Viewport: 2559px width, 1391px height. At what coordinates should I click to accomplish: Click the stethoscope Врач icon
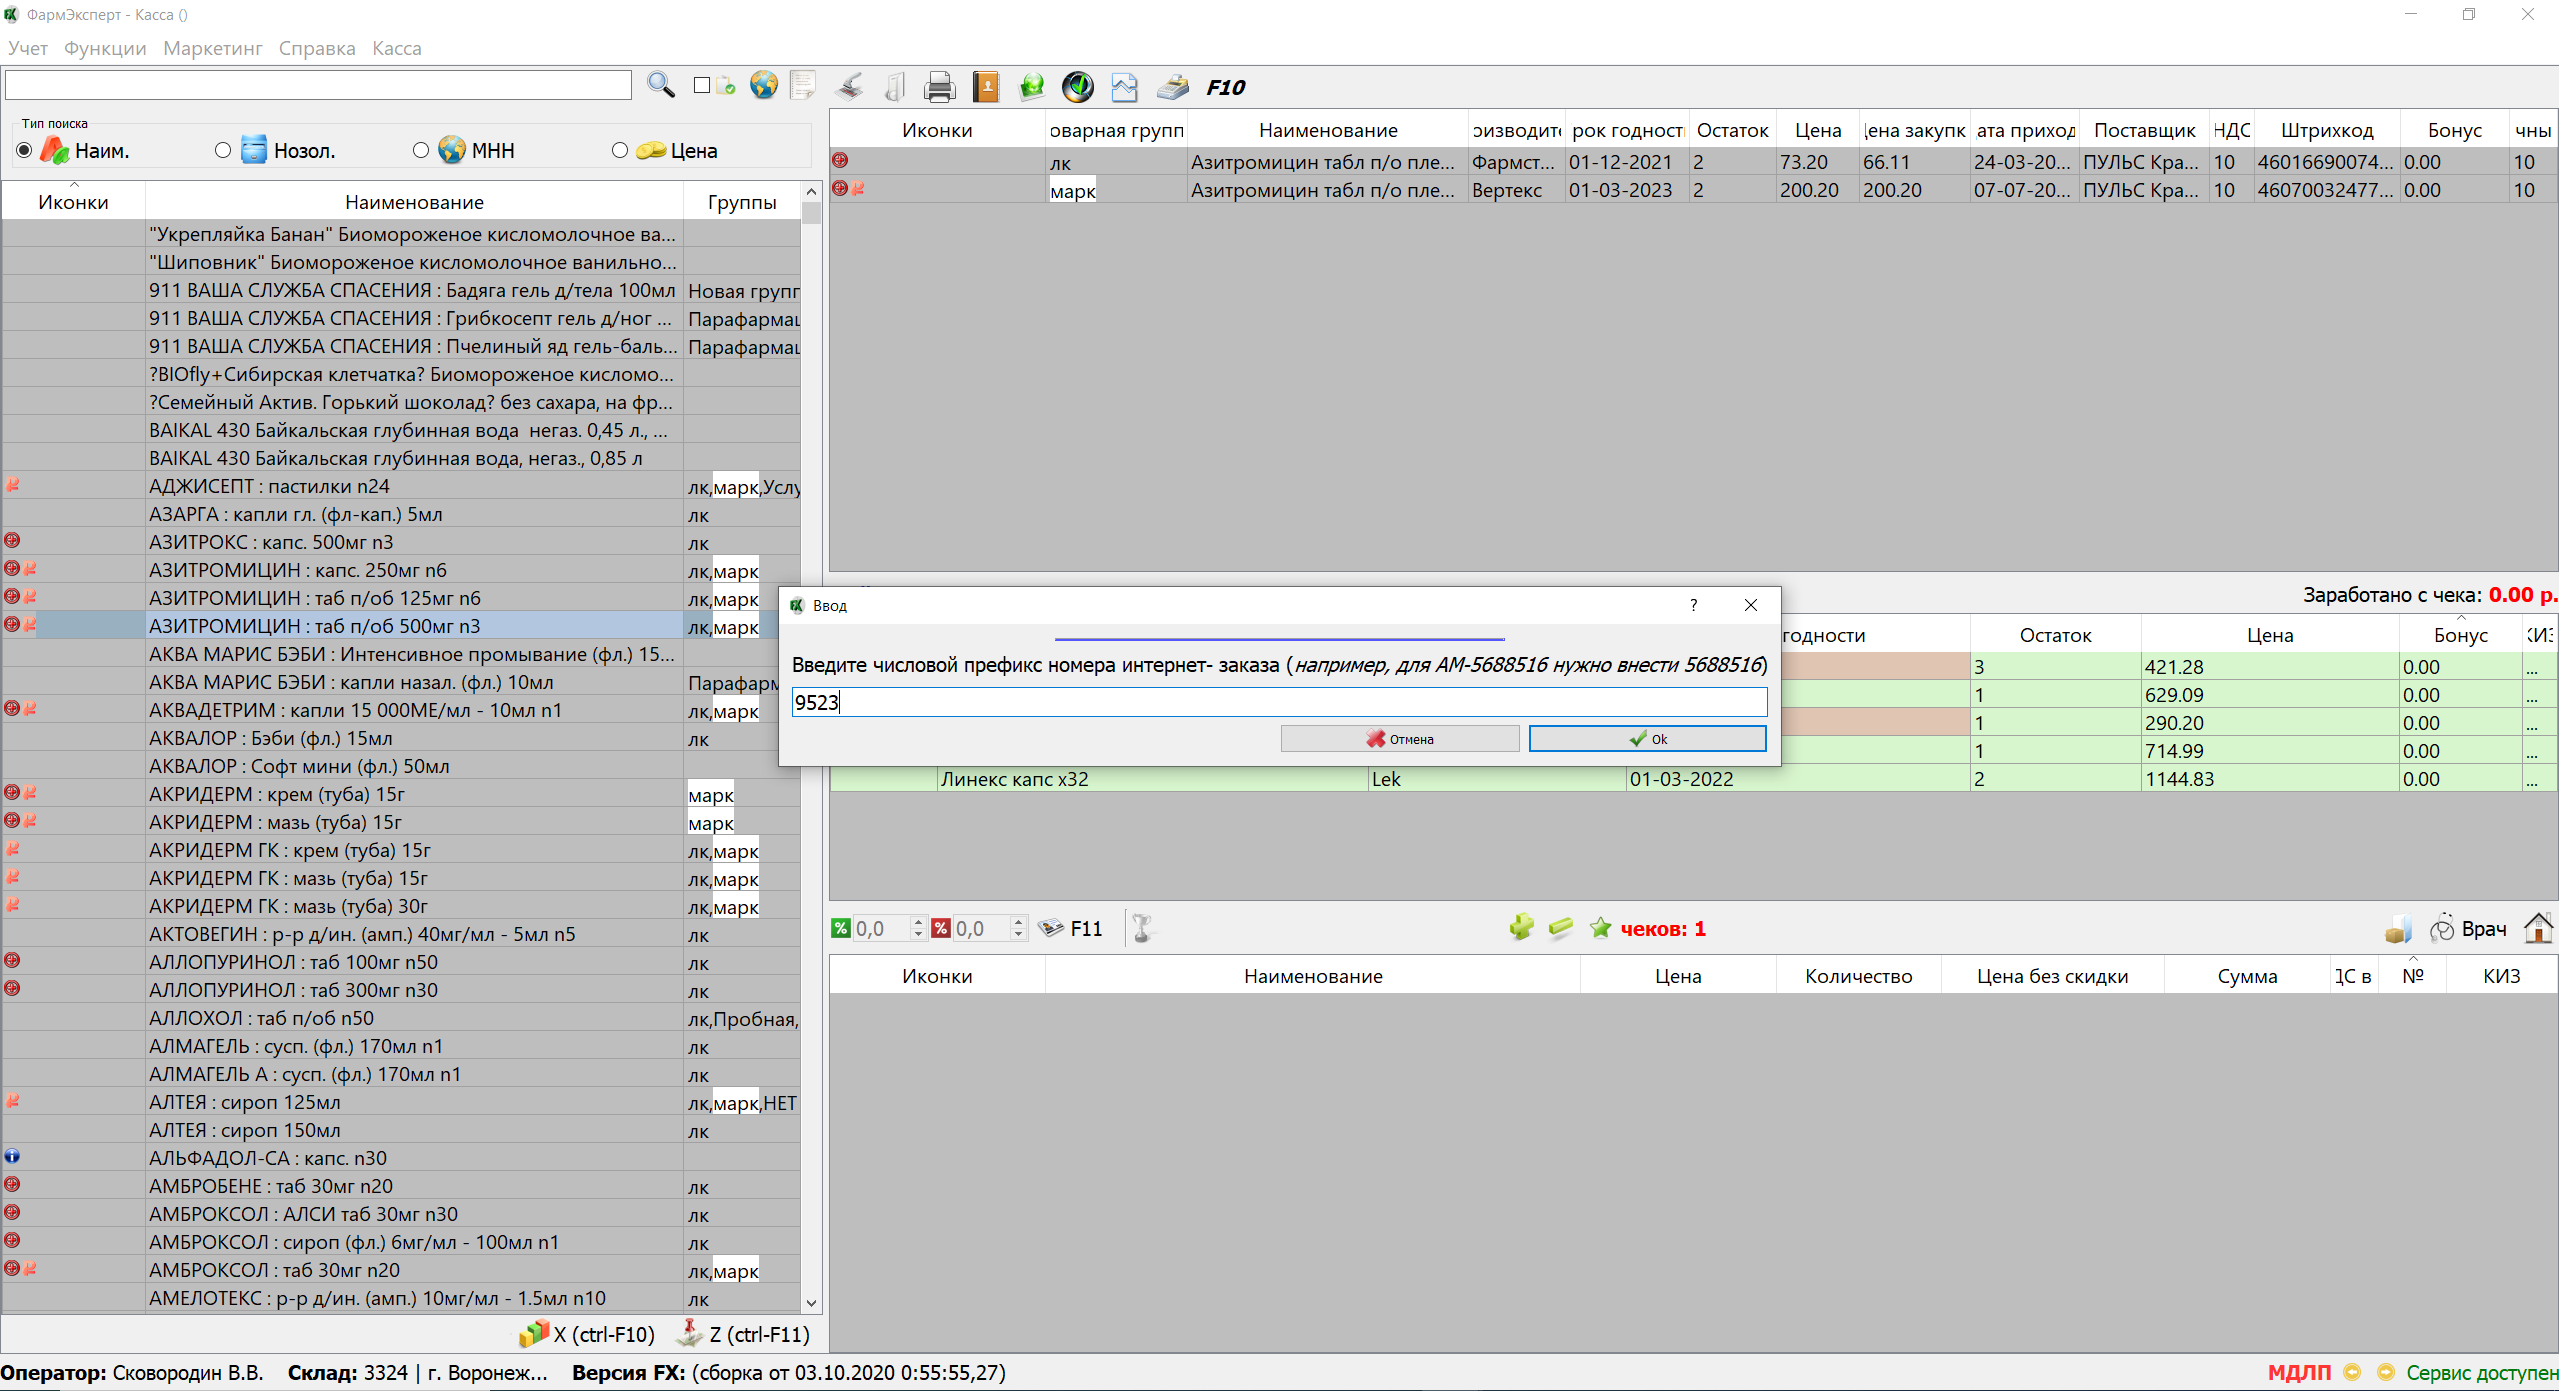pos(2442,928)
